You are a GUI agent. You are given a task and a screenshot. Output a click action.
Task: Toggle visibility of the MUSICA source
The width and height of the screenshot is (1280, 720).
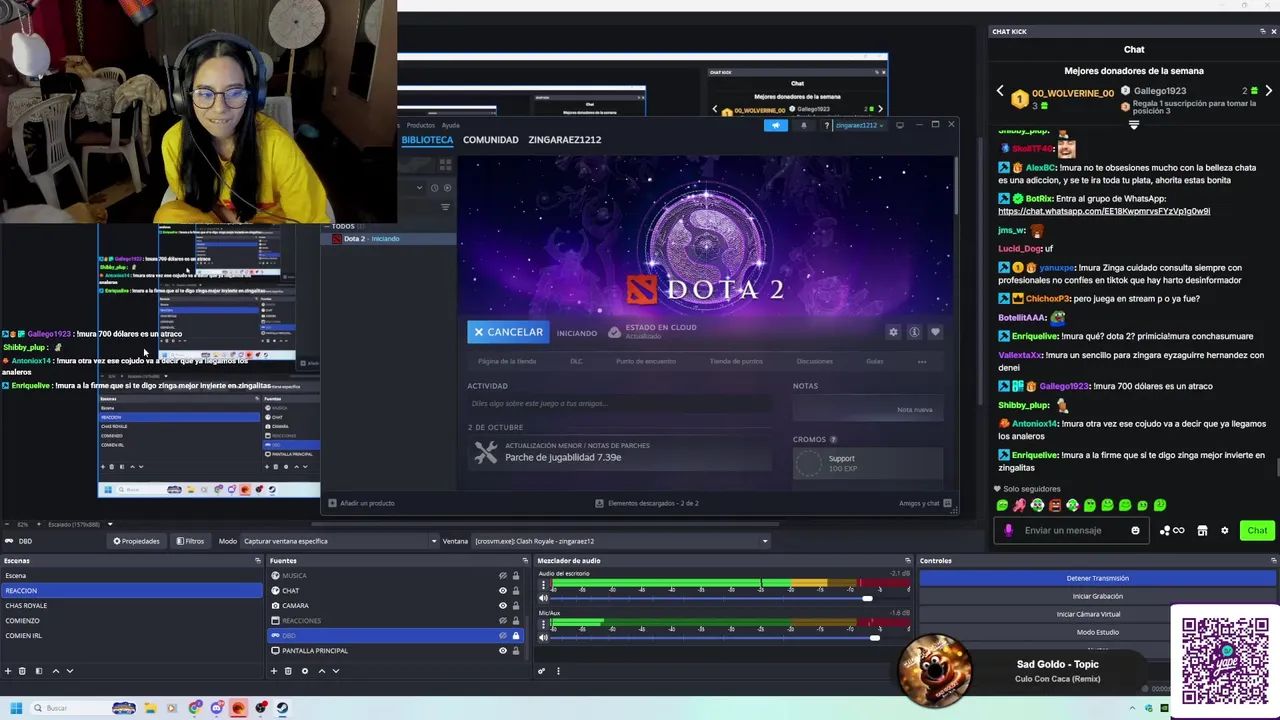click(x=503, y=576)
